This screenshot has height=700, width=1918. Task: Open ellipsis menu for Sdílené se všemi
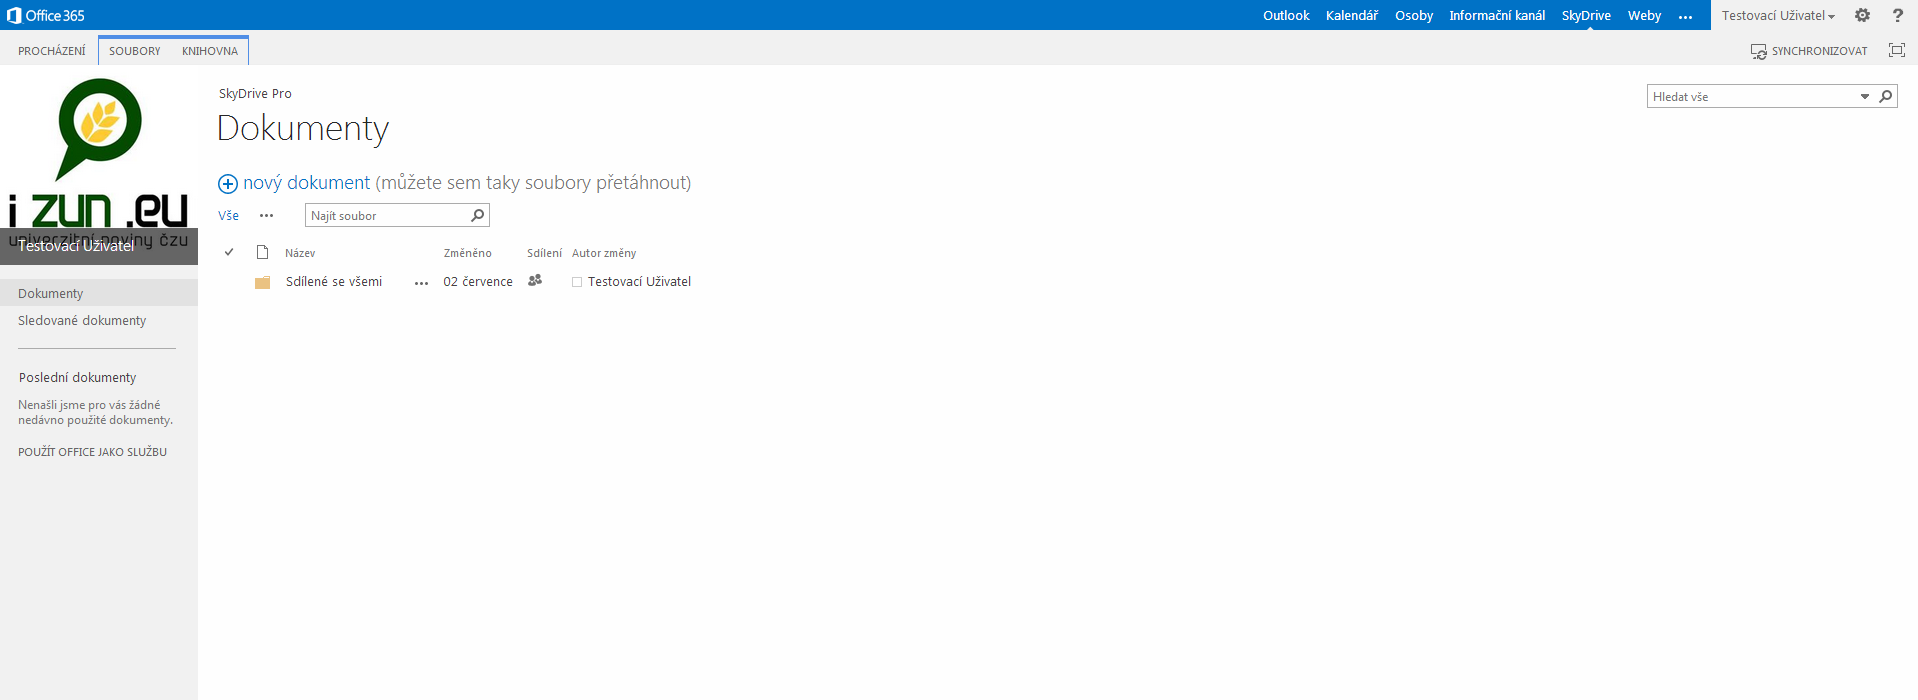[421, 283]
